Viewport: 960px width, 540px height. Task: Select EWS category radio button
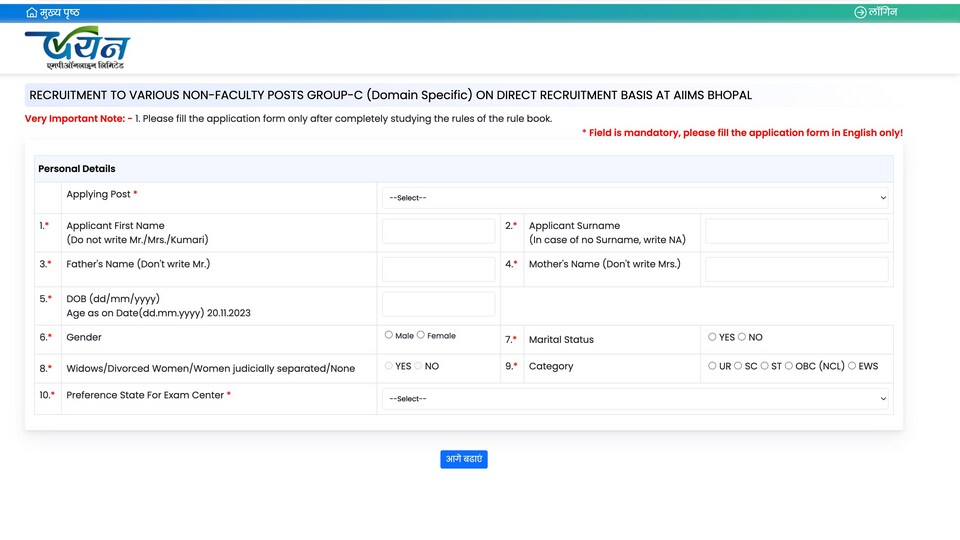[852, 366]
